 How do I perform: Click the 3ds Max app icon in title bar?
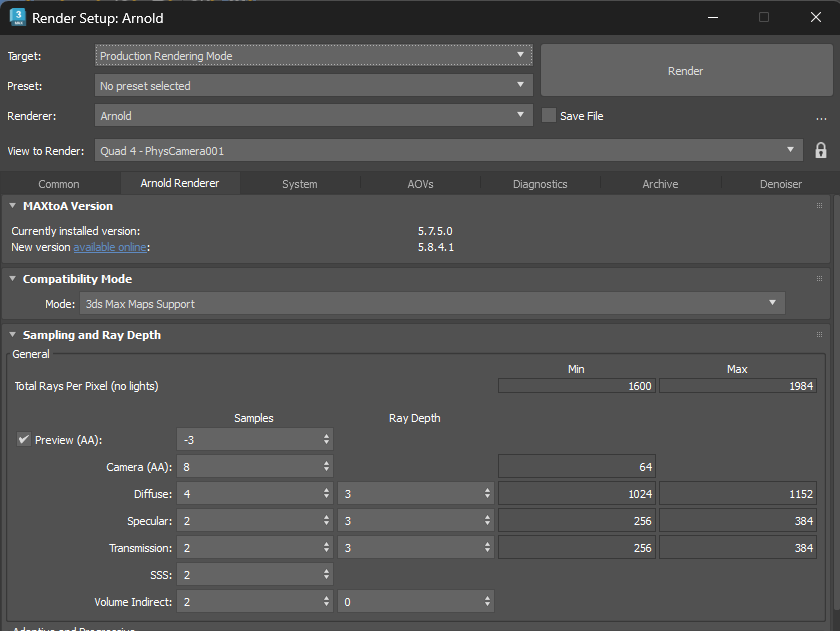pyautogui.click(x=18, y=17)
